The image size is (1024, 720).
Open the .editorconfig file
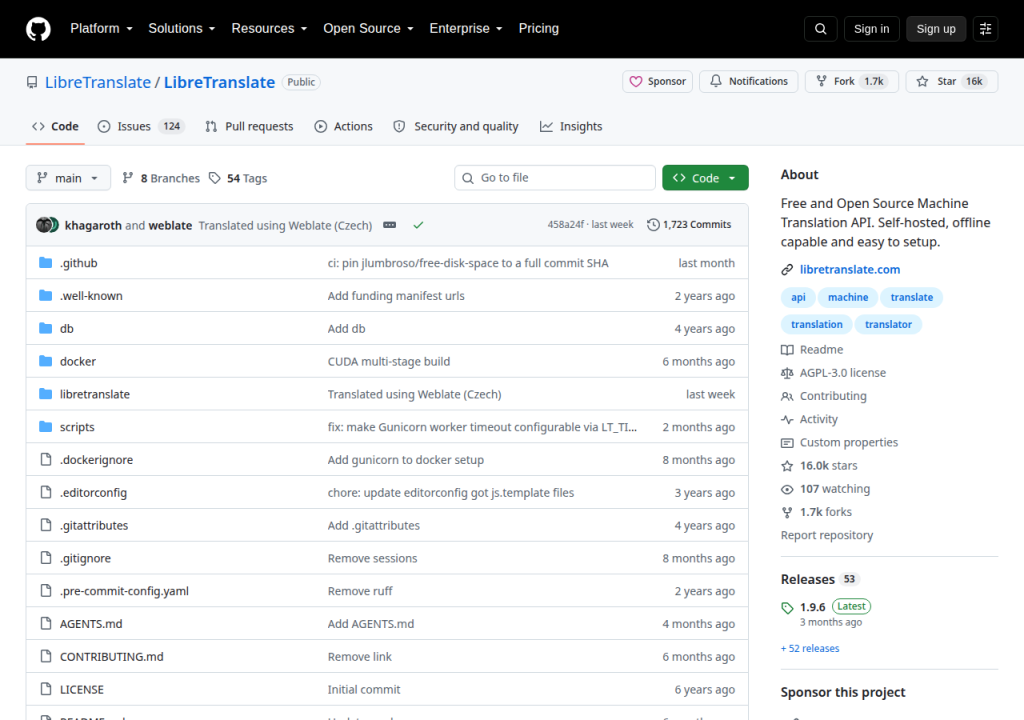point(93,493)
